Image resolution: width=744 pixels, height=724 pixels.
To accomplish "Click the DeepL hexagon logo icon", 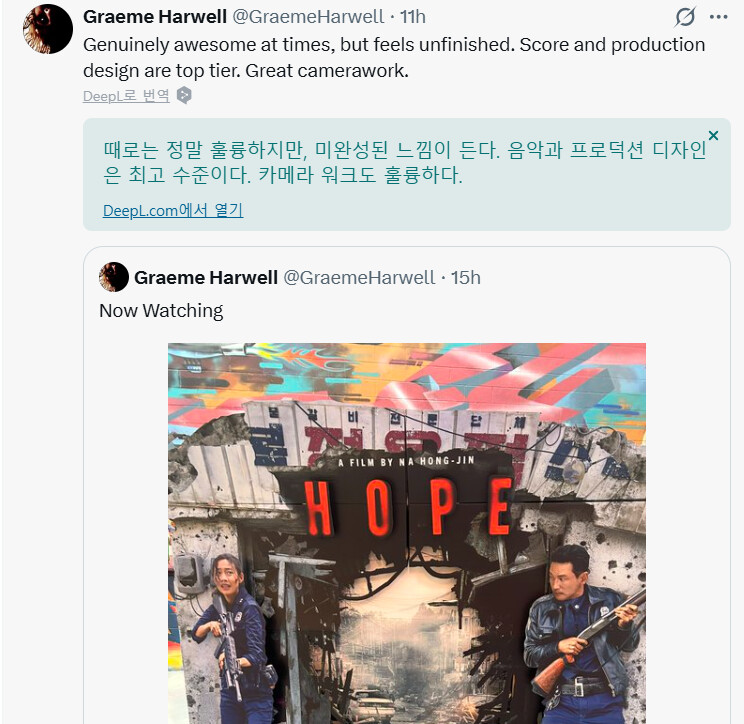I will [184, 95].
